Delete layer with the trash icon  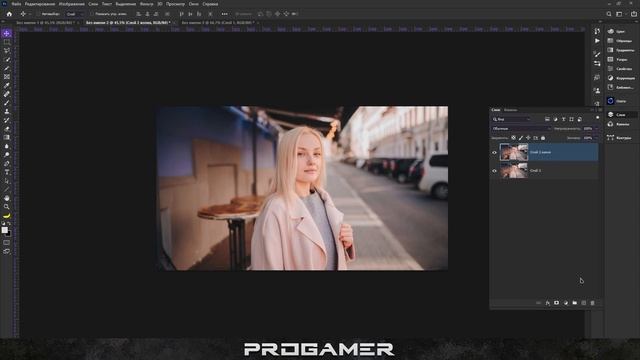[593, 303]
